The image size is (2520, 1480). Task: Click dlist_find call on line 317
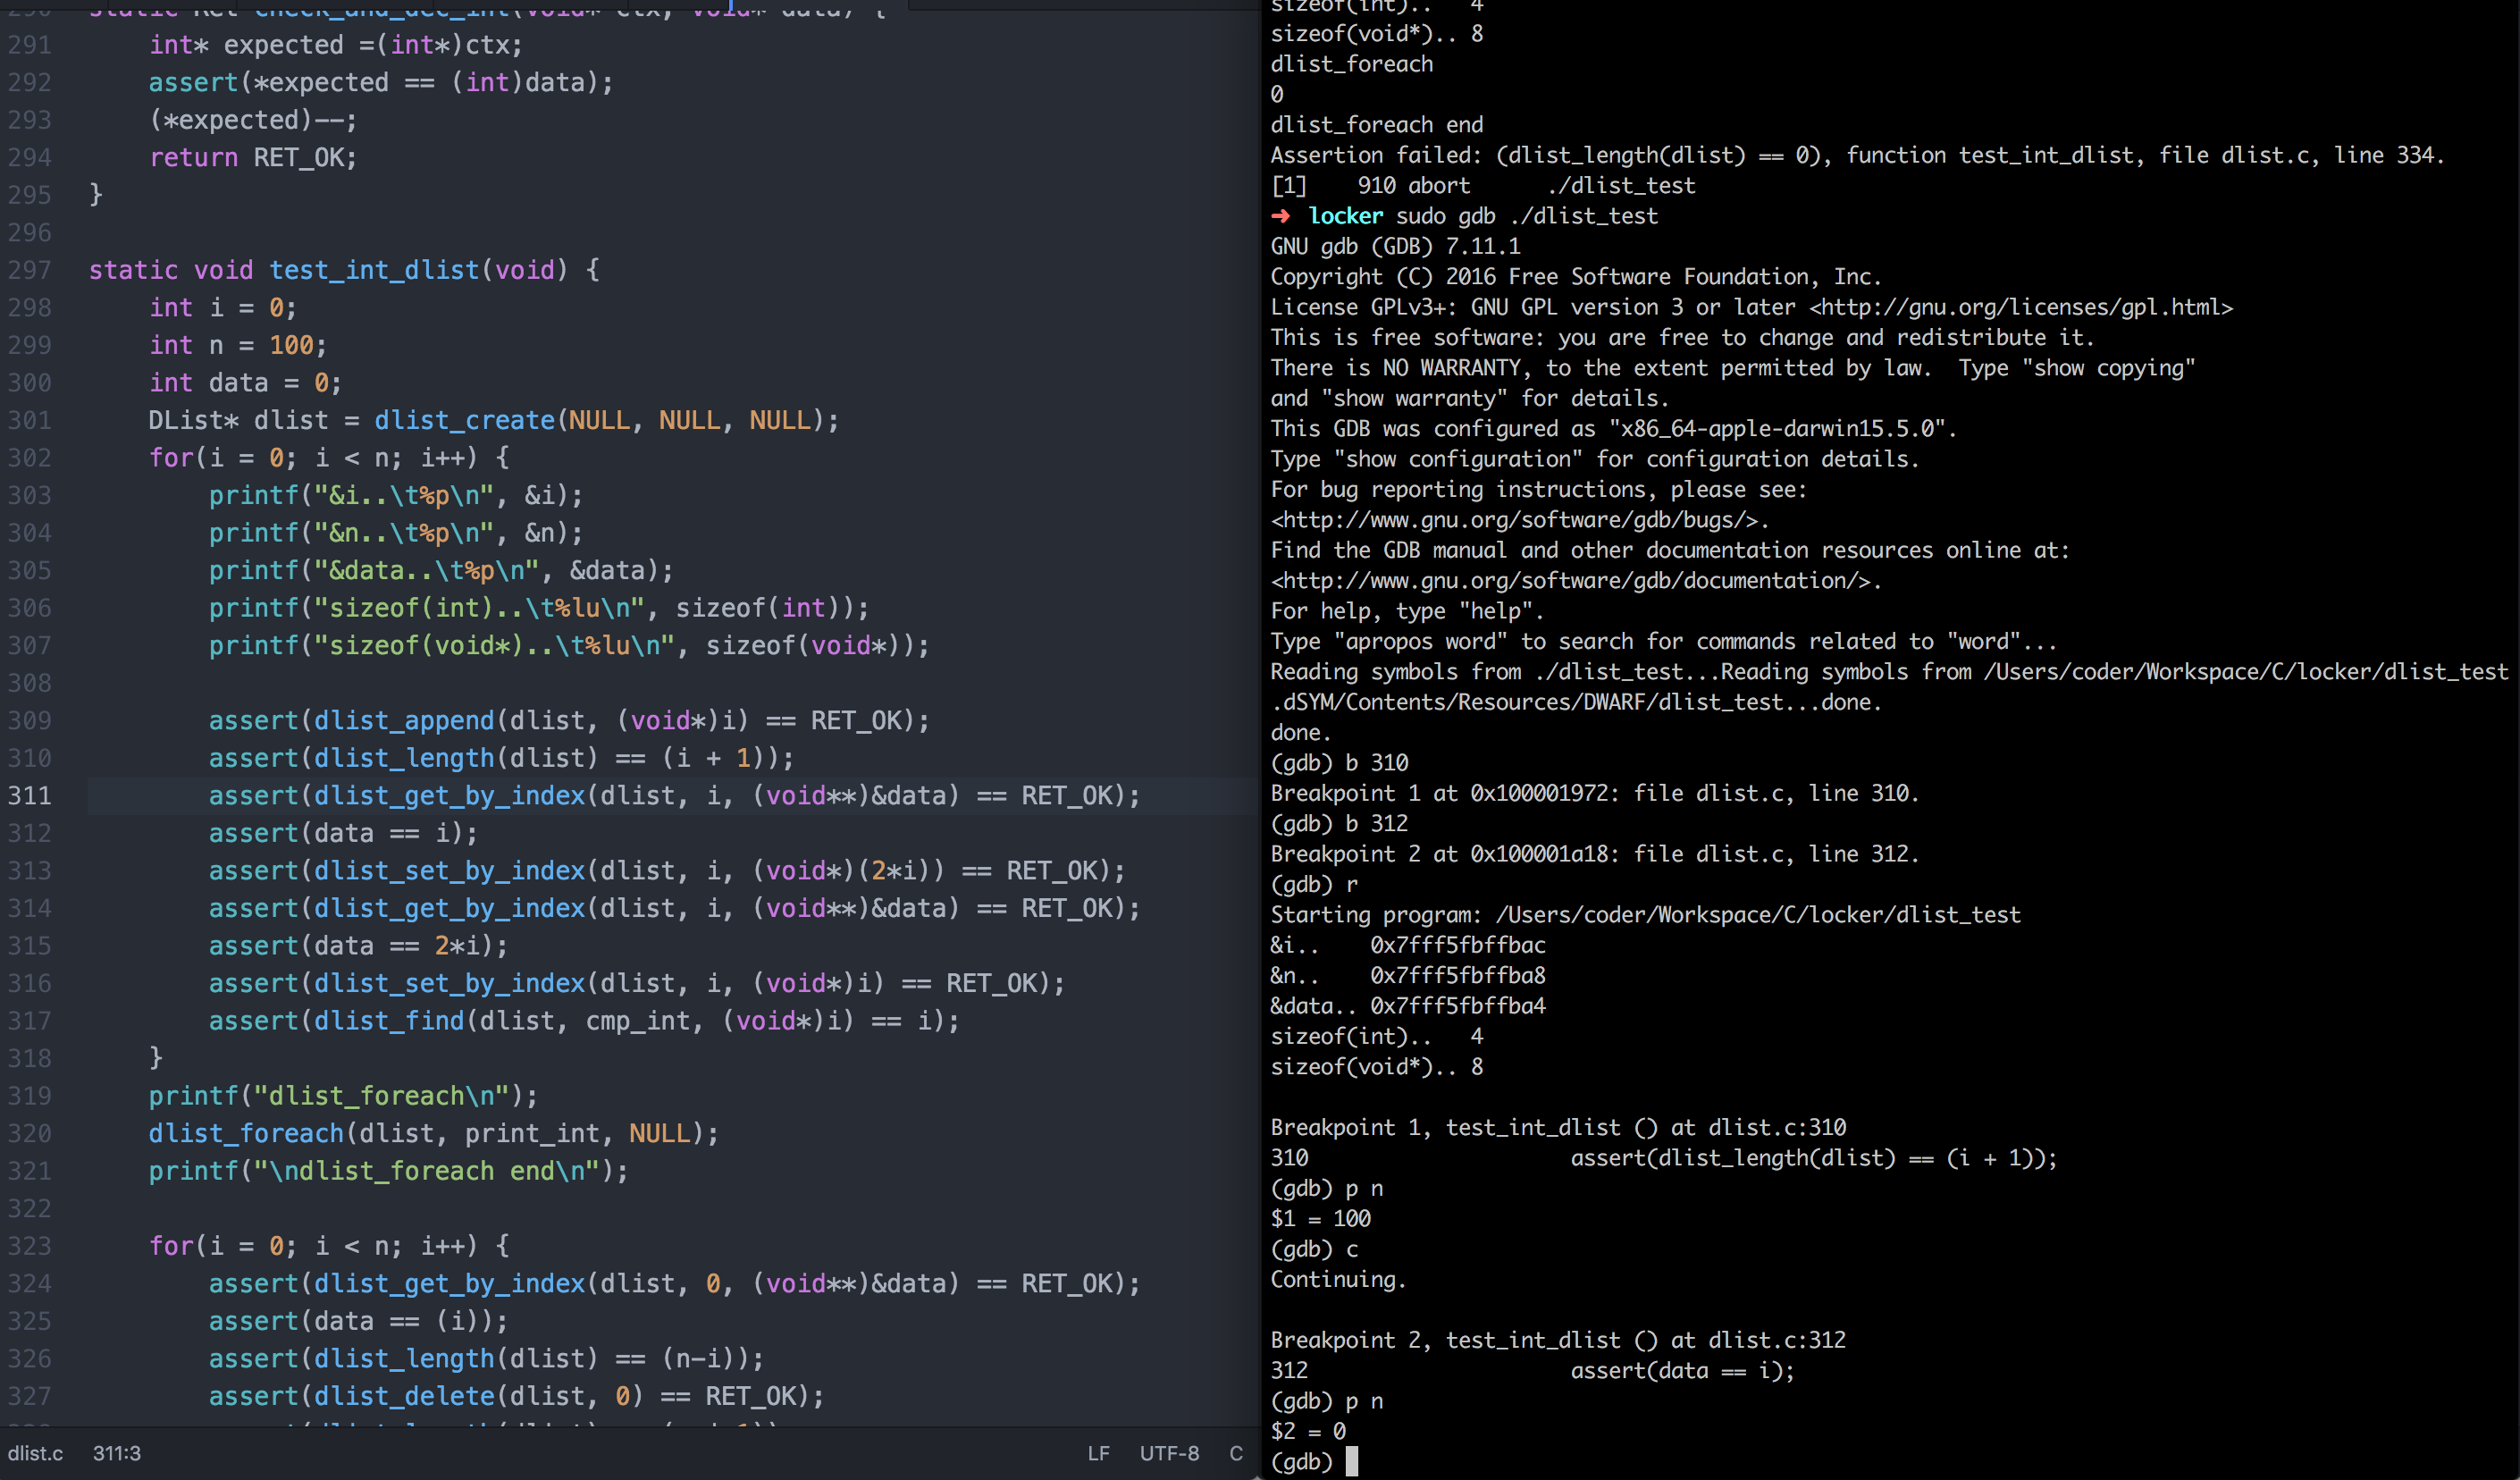point(389,1021)
